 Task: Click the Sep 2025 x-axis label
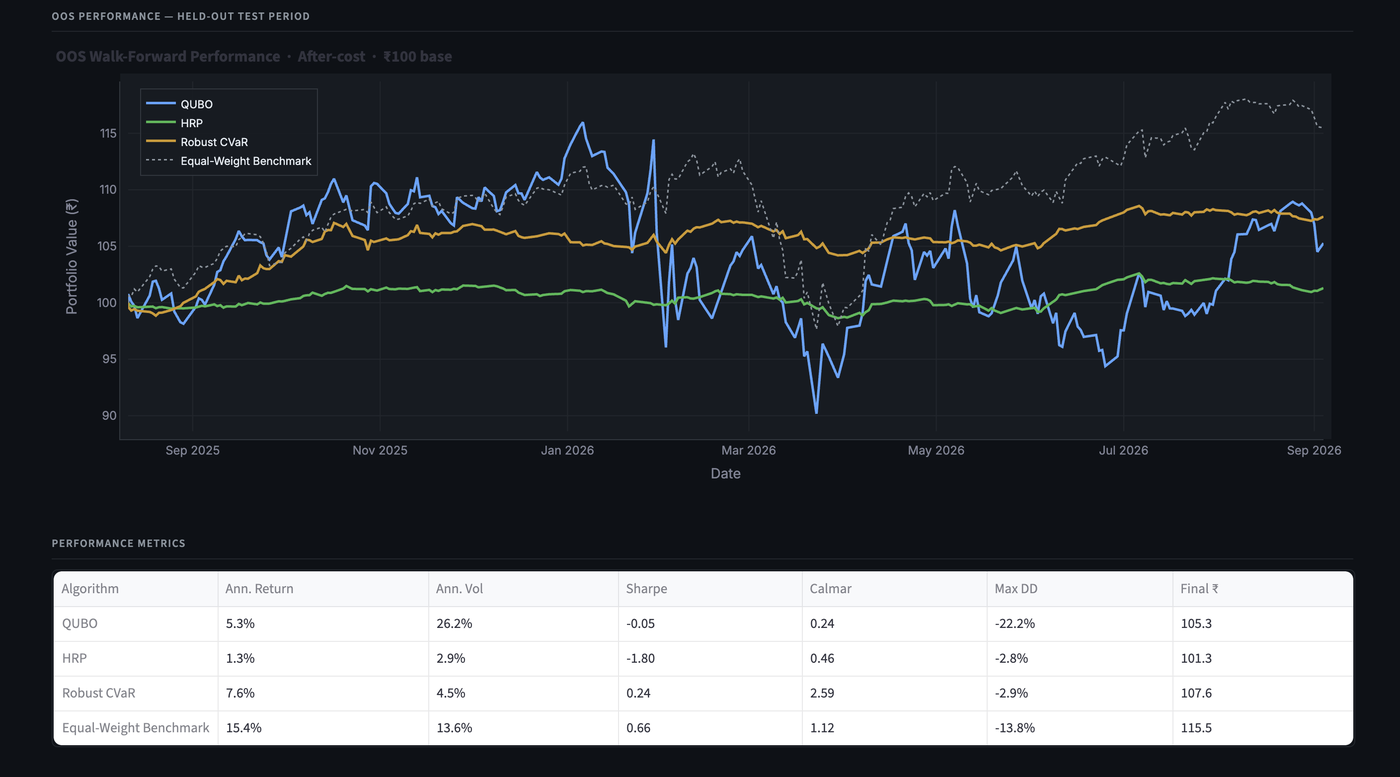(x=193, y=450)
